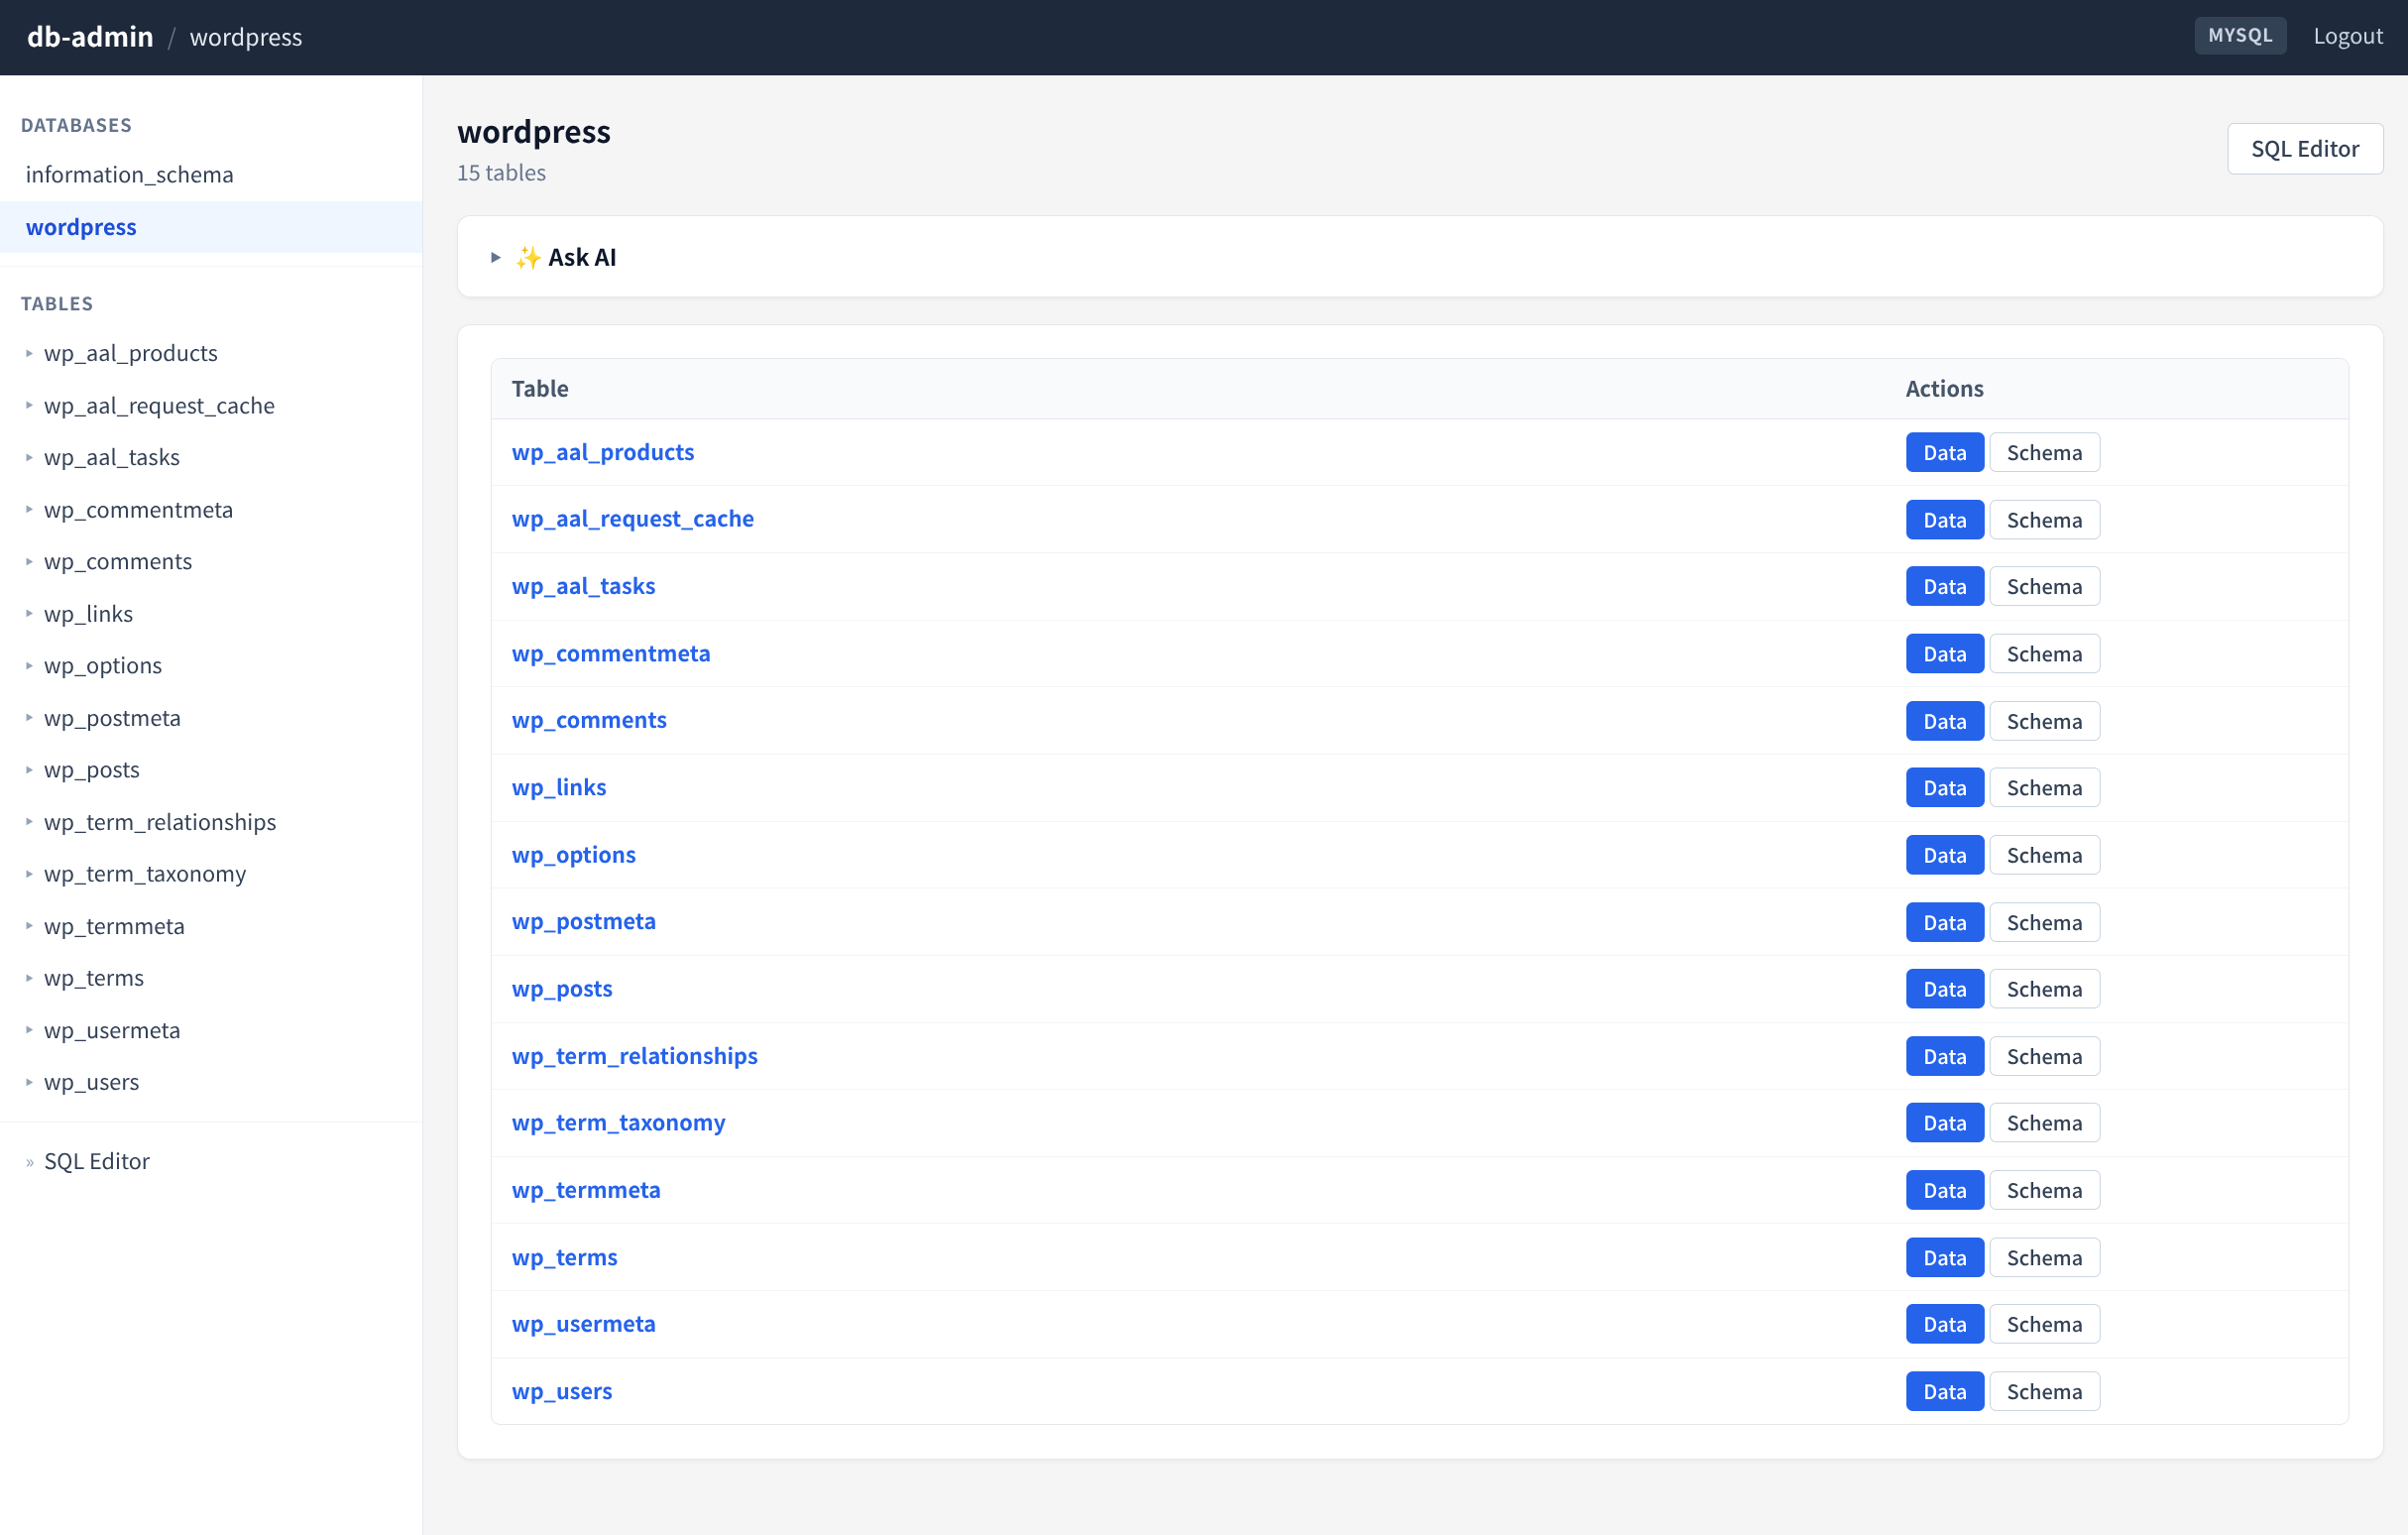Screen dimensions: 2408x1535
Task: View Schema for wp_terms
Action: click(2045, 1257)
